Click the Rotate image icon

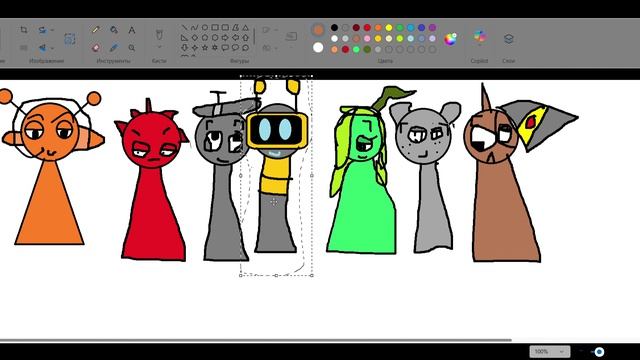[x=42, y=30]
